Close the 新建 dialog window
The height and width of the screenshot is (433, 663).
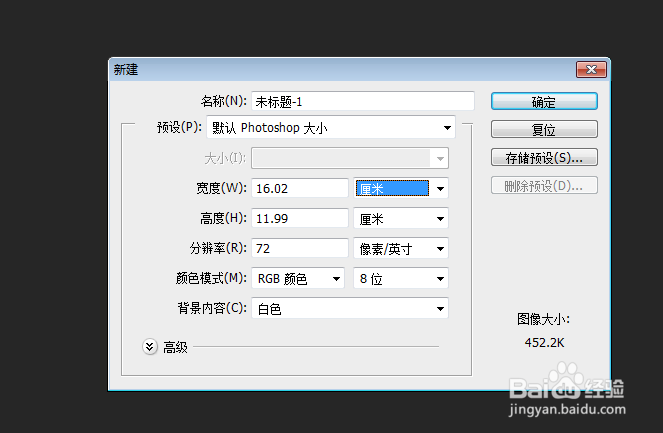click(591, 69)
